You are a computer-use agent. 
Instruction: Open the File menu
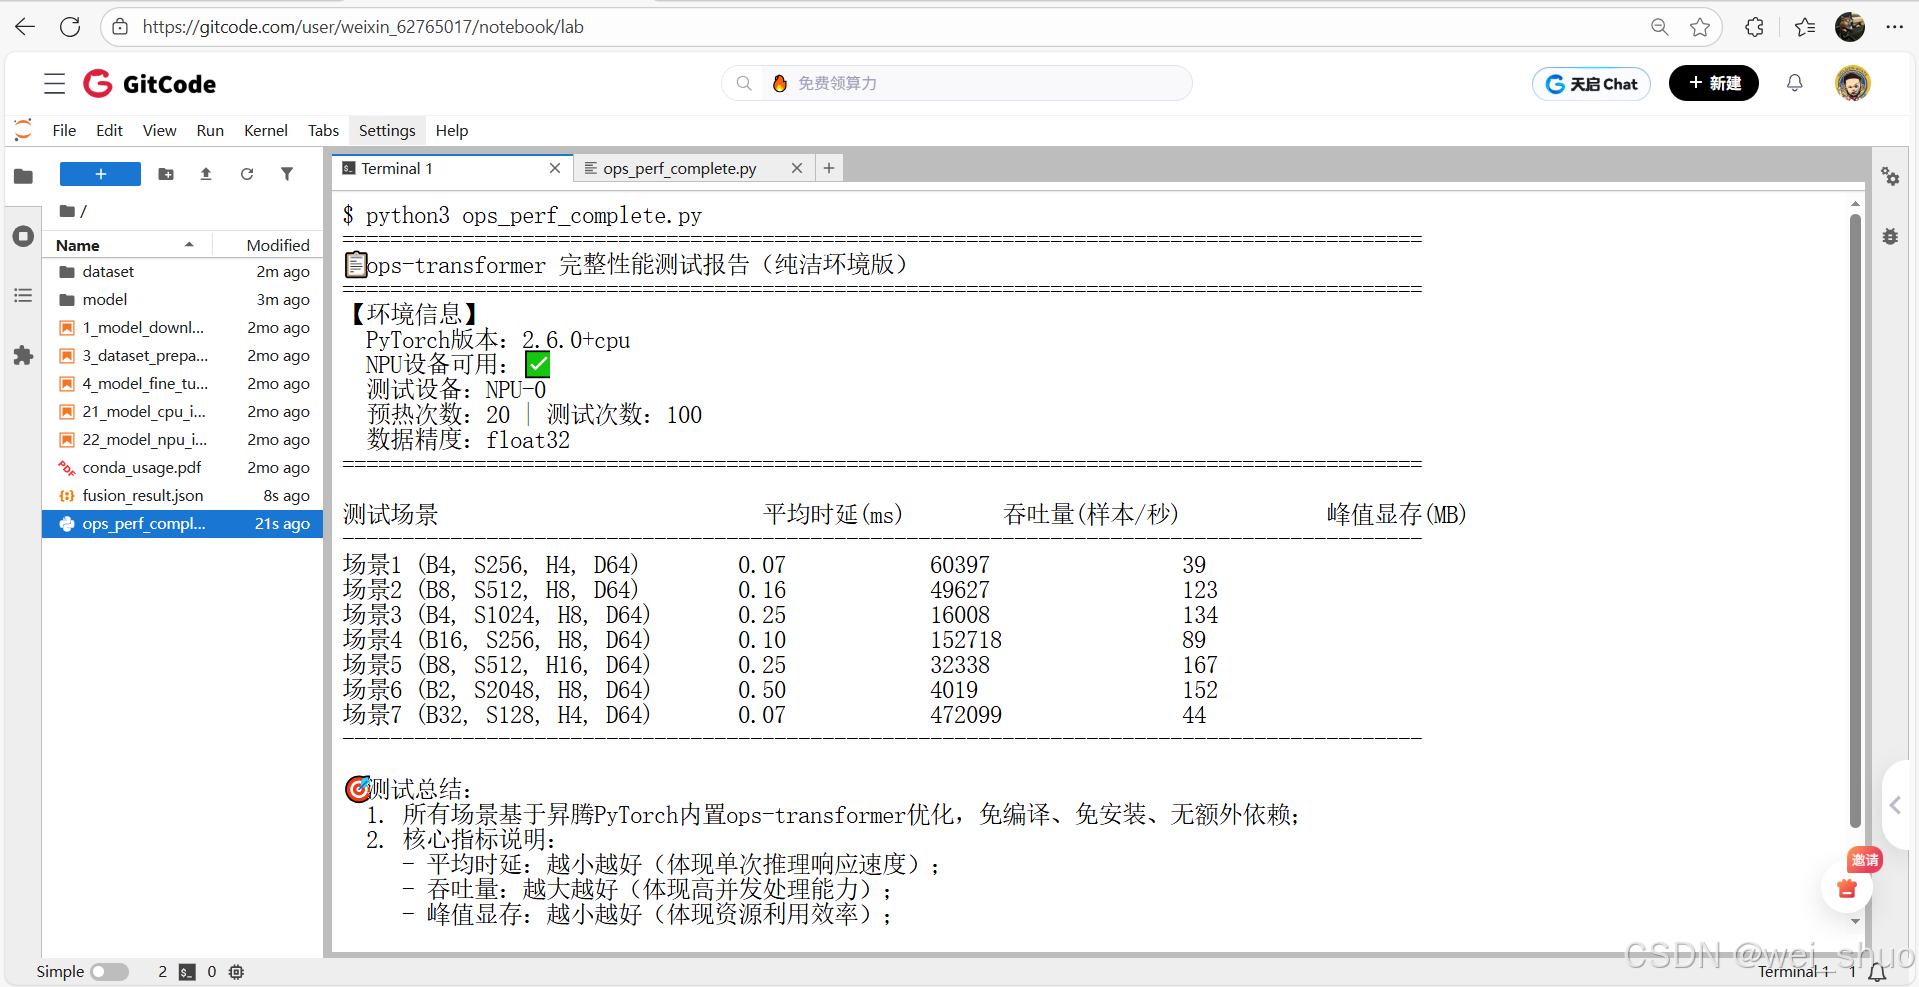click(x=64, y=130)
